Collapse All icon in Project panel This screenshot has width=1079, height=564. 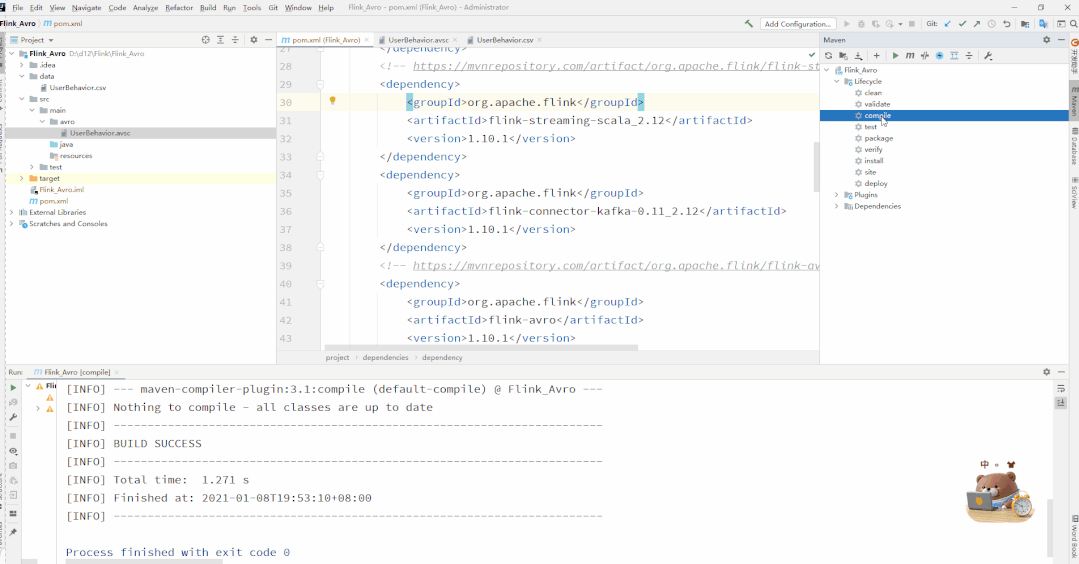tap(235, 40)
